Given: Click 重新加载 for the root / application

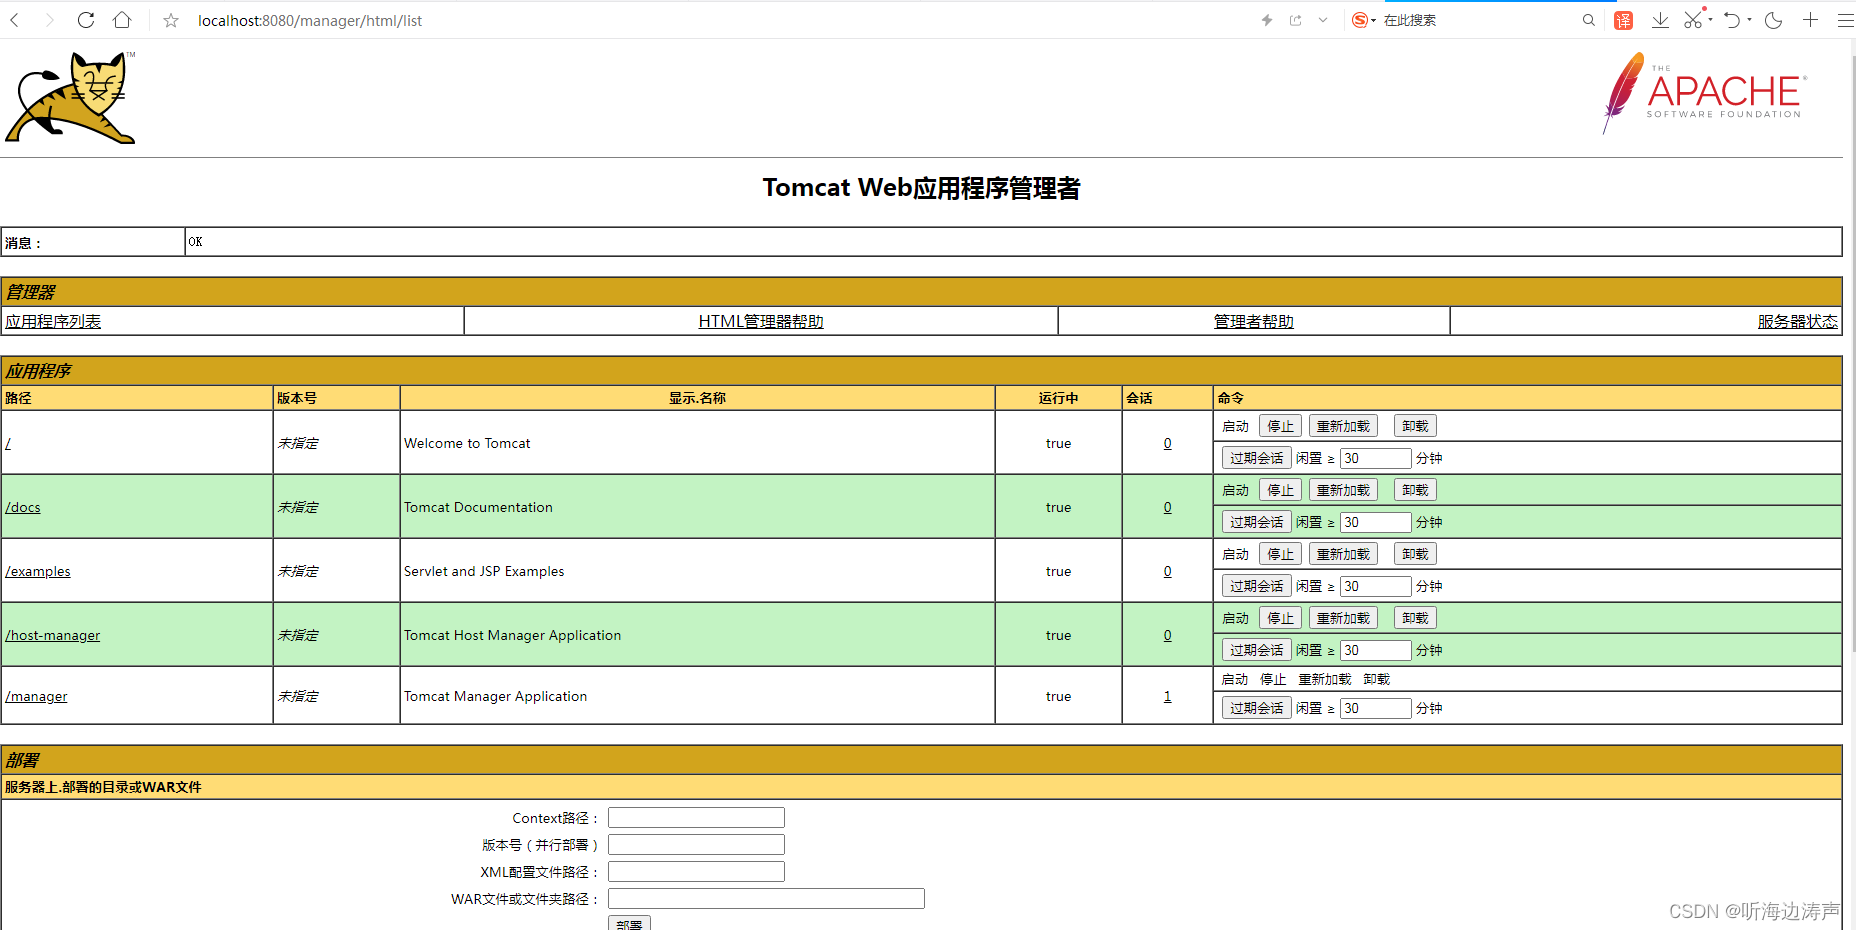Looking at the screenshot, I should coord(1343,426).
